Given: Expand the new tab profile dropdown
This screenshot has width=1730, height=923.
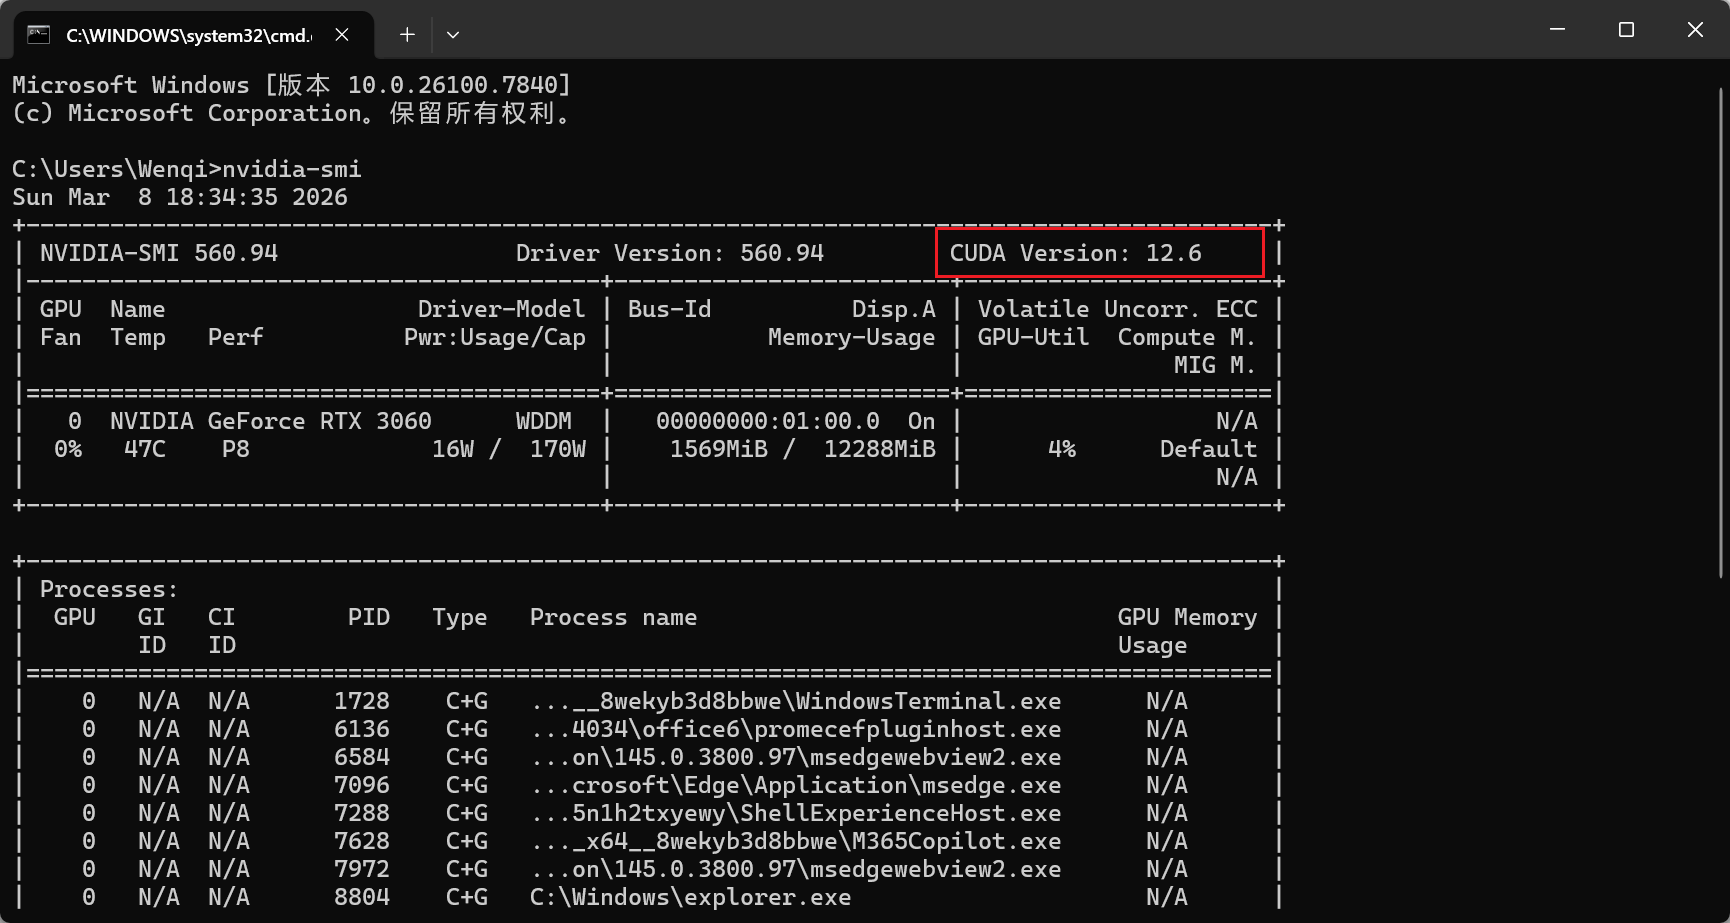Looking at the screenshot, I should tap(453, 35).
